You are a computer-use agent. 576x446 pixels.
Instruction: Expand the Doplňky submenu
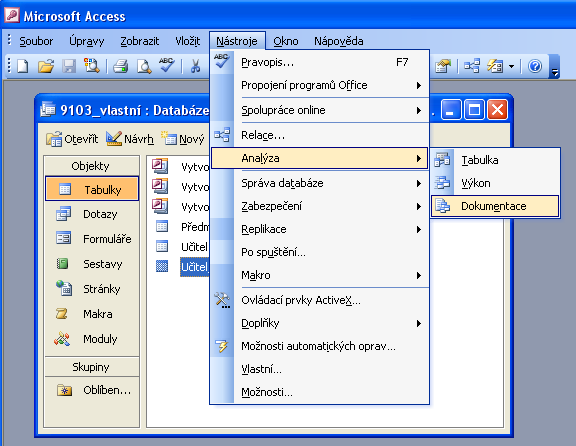click(x=320, y=323)
